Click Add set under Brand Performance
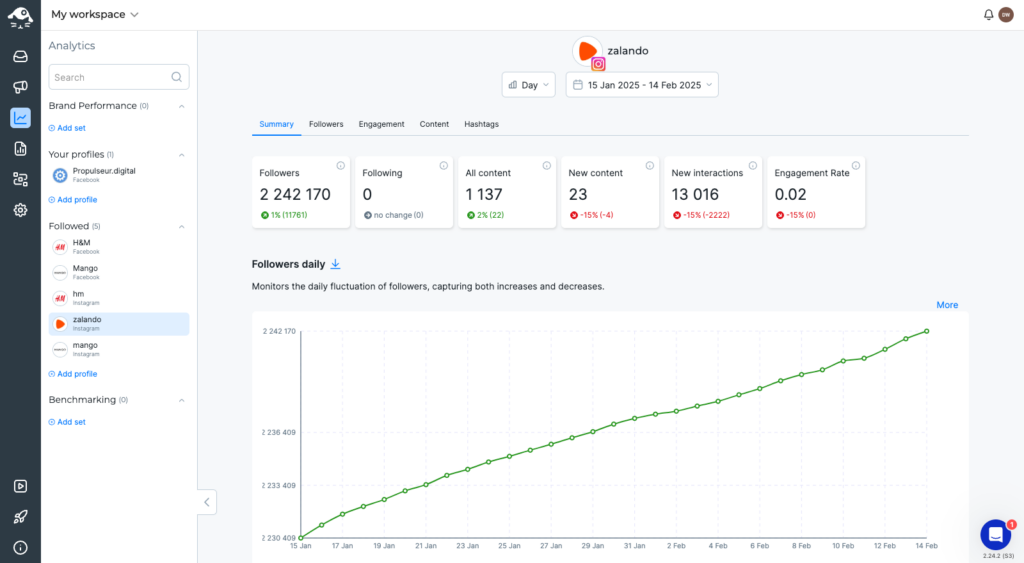 [x=67, y=128]
